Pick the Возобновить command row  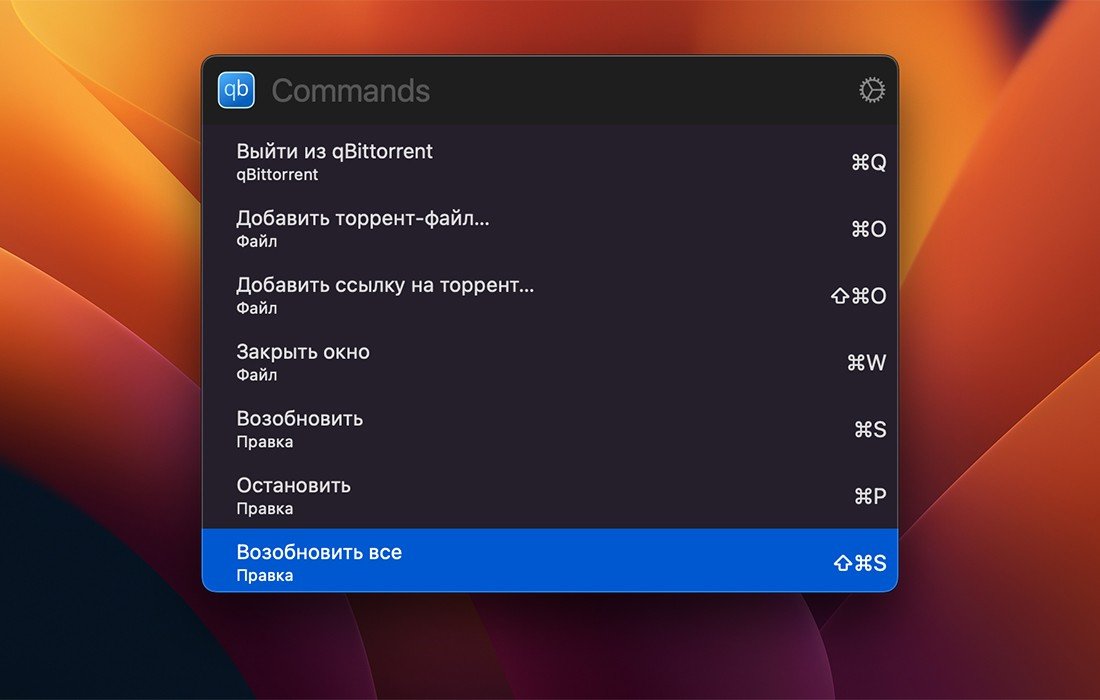[x=549, y=429]
